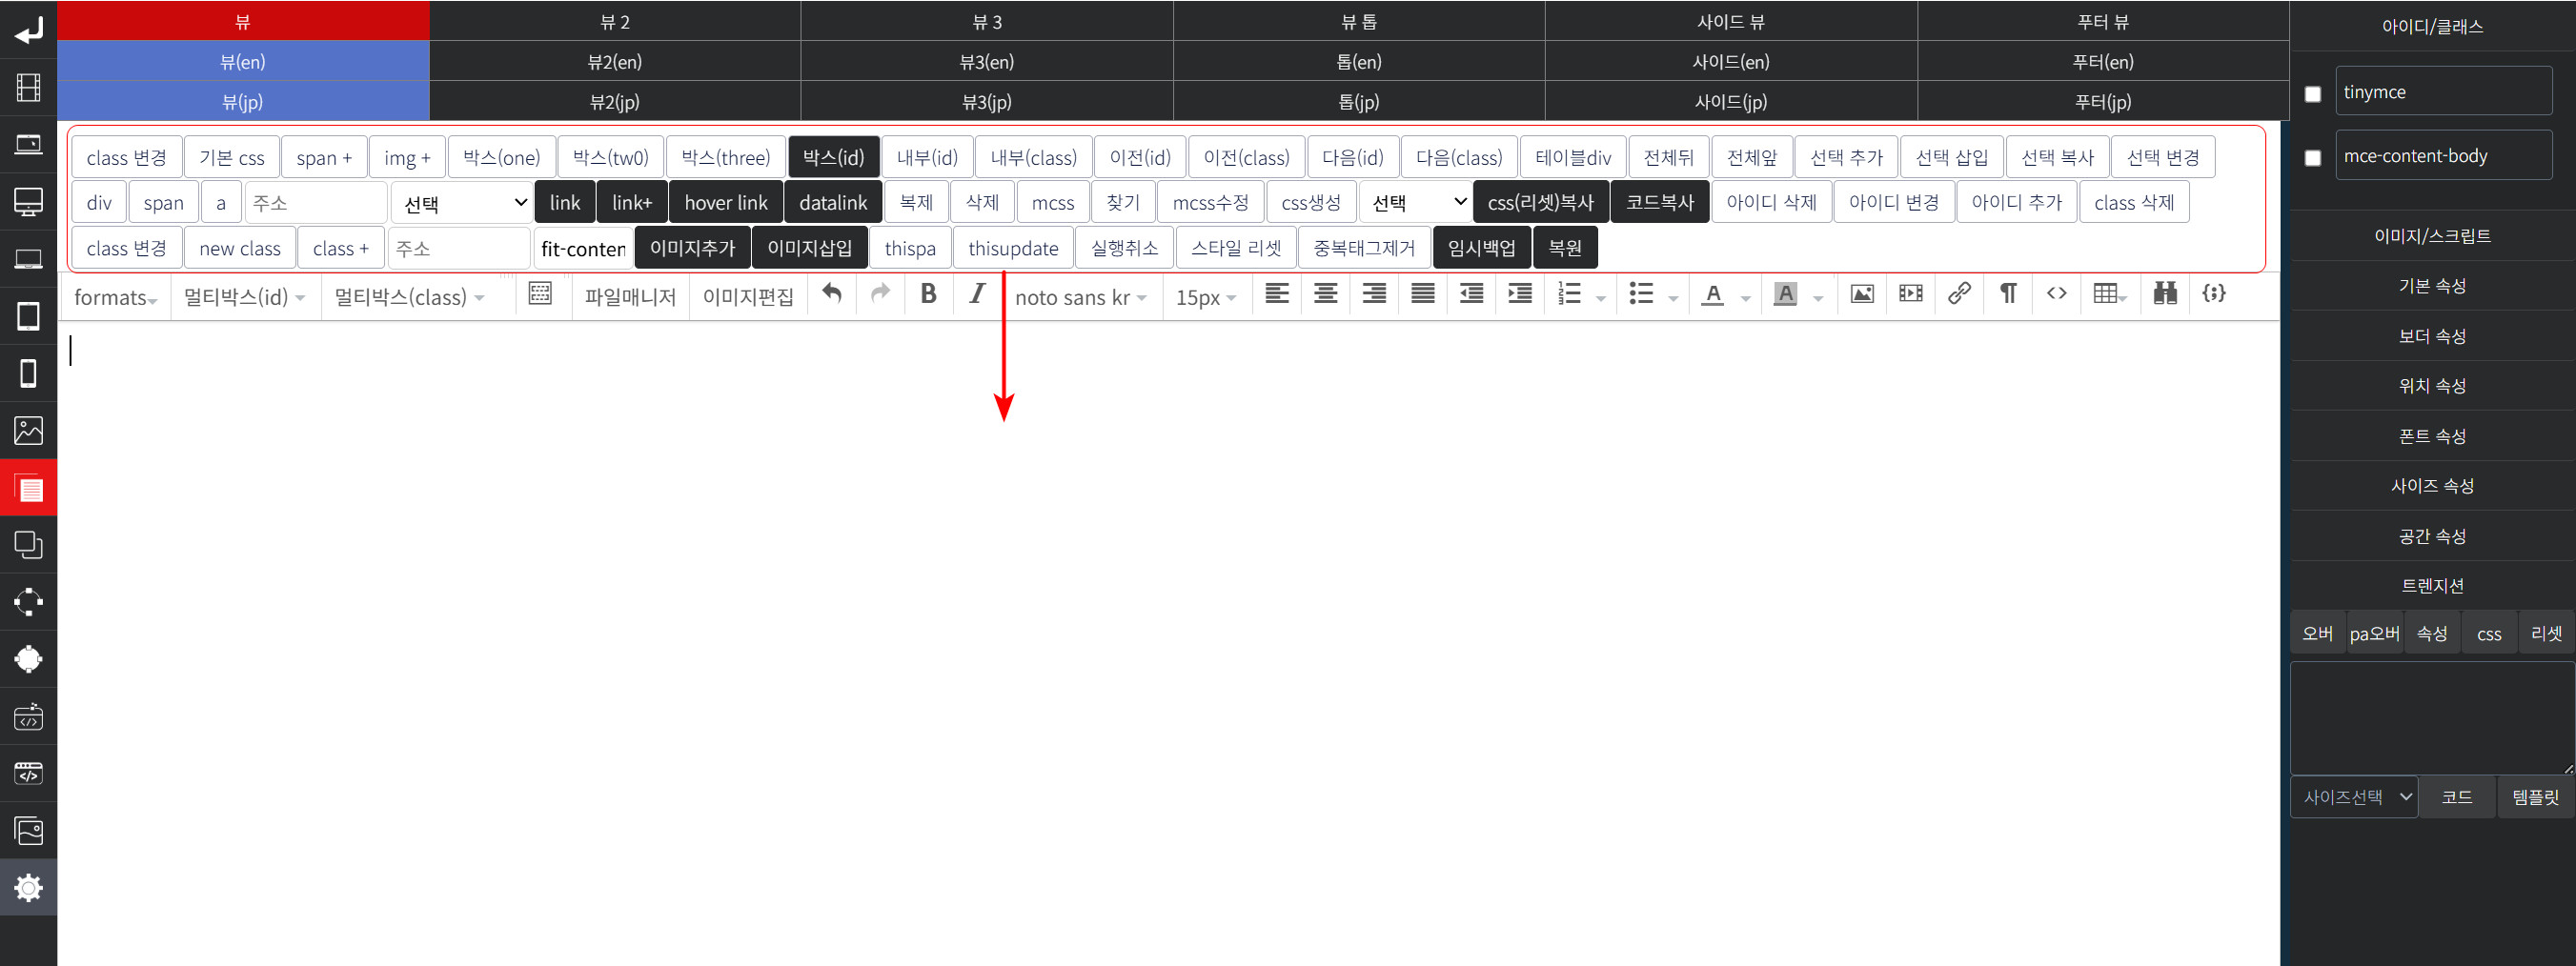This screenshot has height=966, width=2576.
Task: Click the find and replace binoculars icon
Action: (x=2165, y=294)
